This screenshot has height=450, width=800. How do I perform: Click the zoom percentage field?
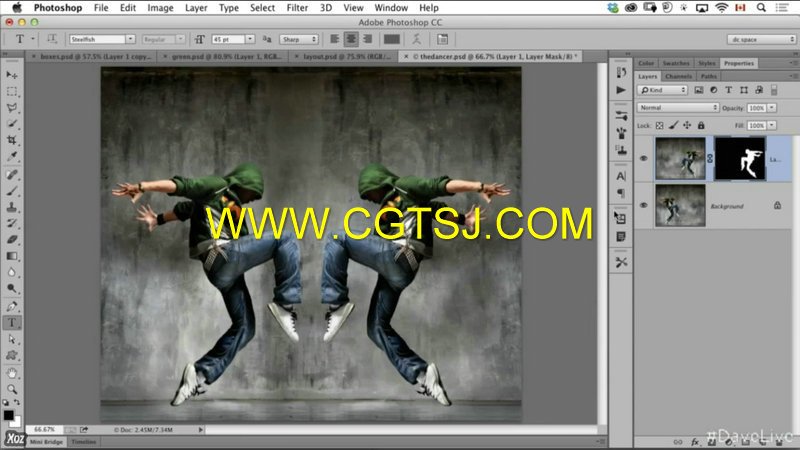[x=44, y=430]
